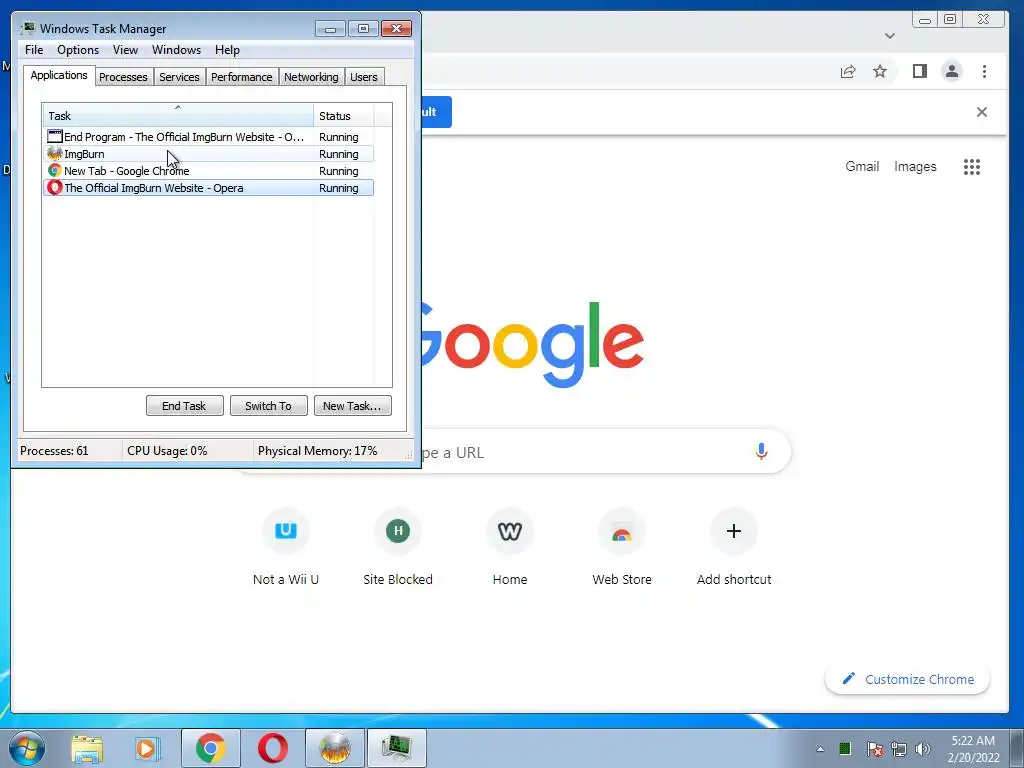Open Chrome's three-dot menu

point(984,71)
